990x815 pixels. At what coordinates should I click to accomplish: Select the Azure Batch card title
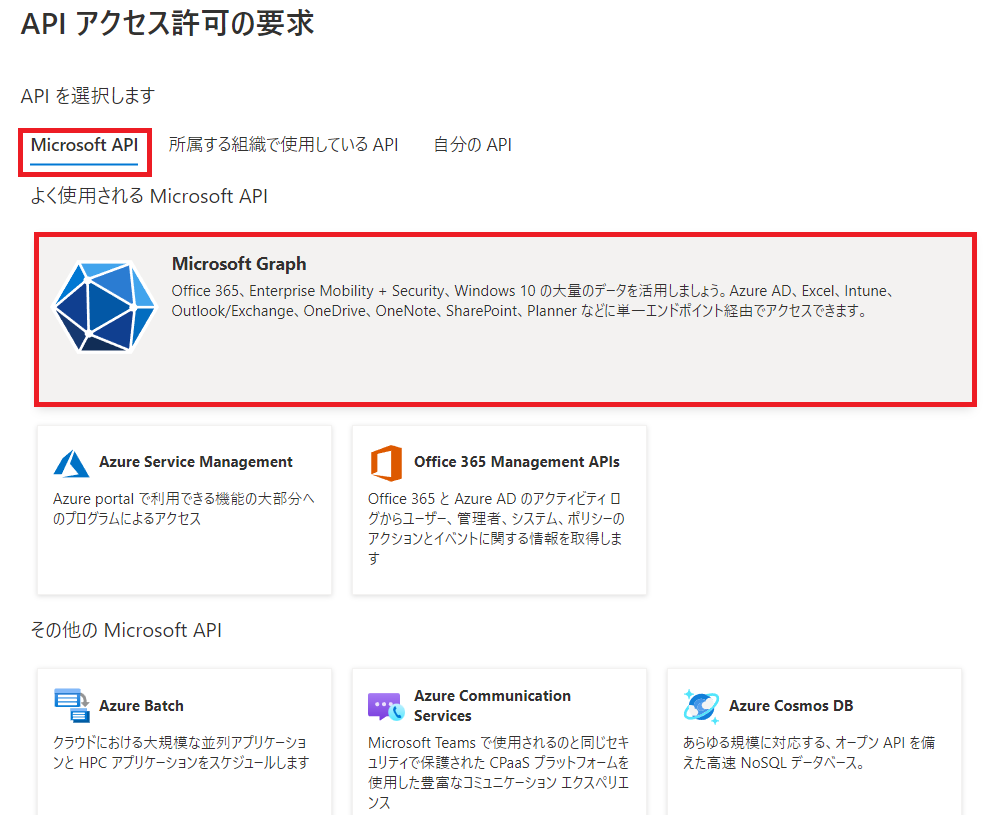(141, 706)
